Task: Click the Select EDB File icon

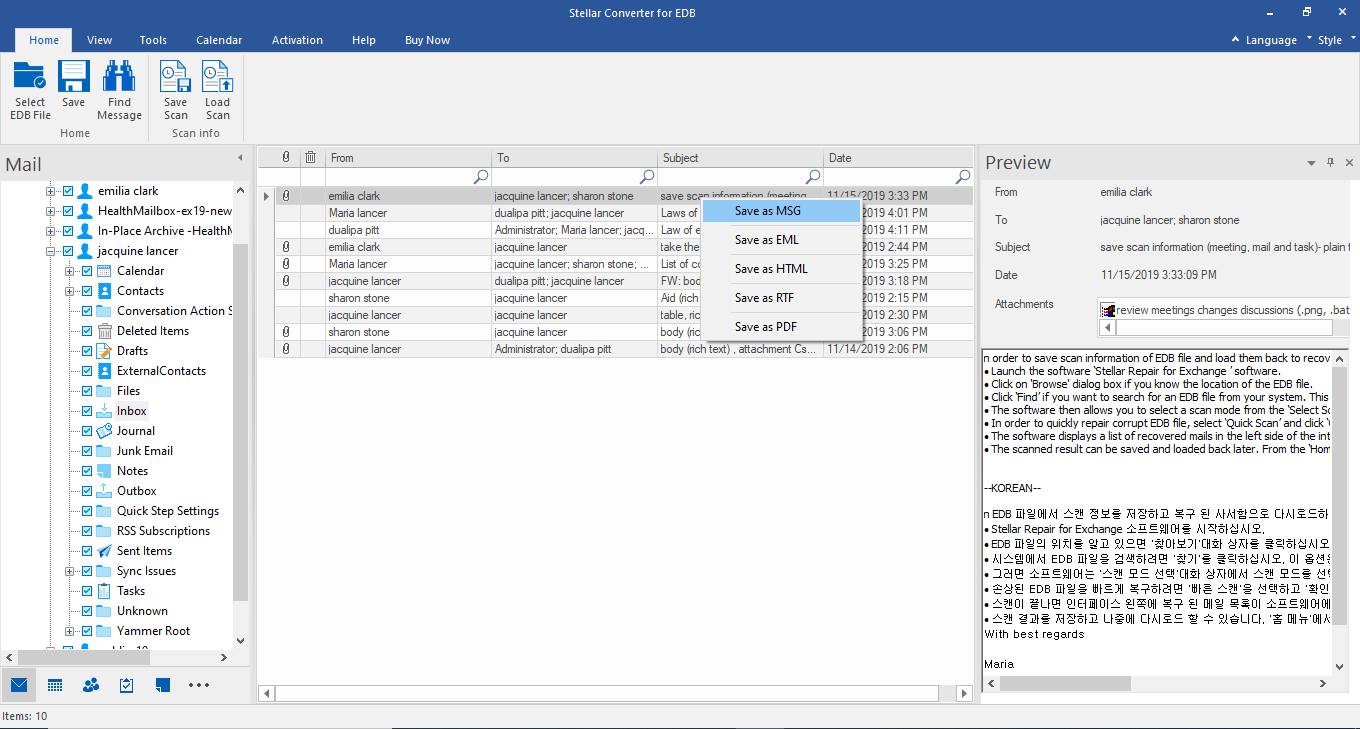Action: coord(30,76)
